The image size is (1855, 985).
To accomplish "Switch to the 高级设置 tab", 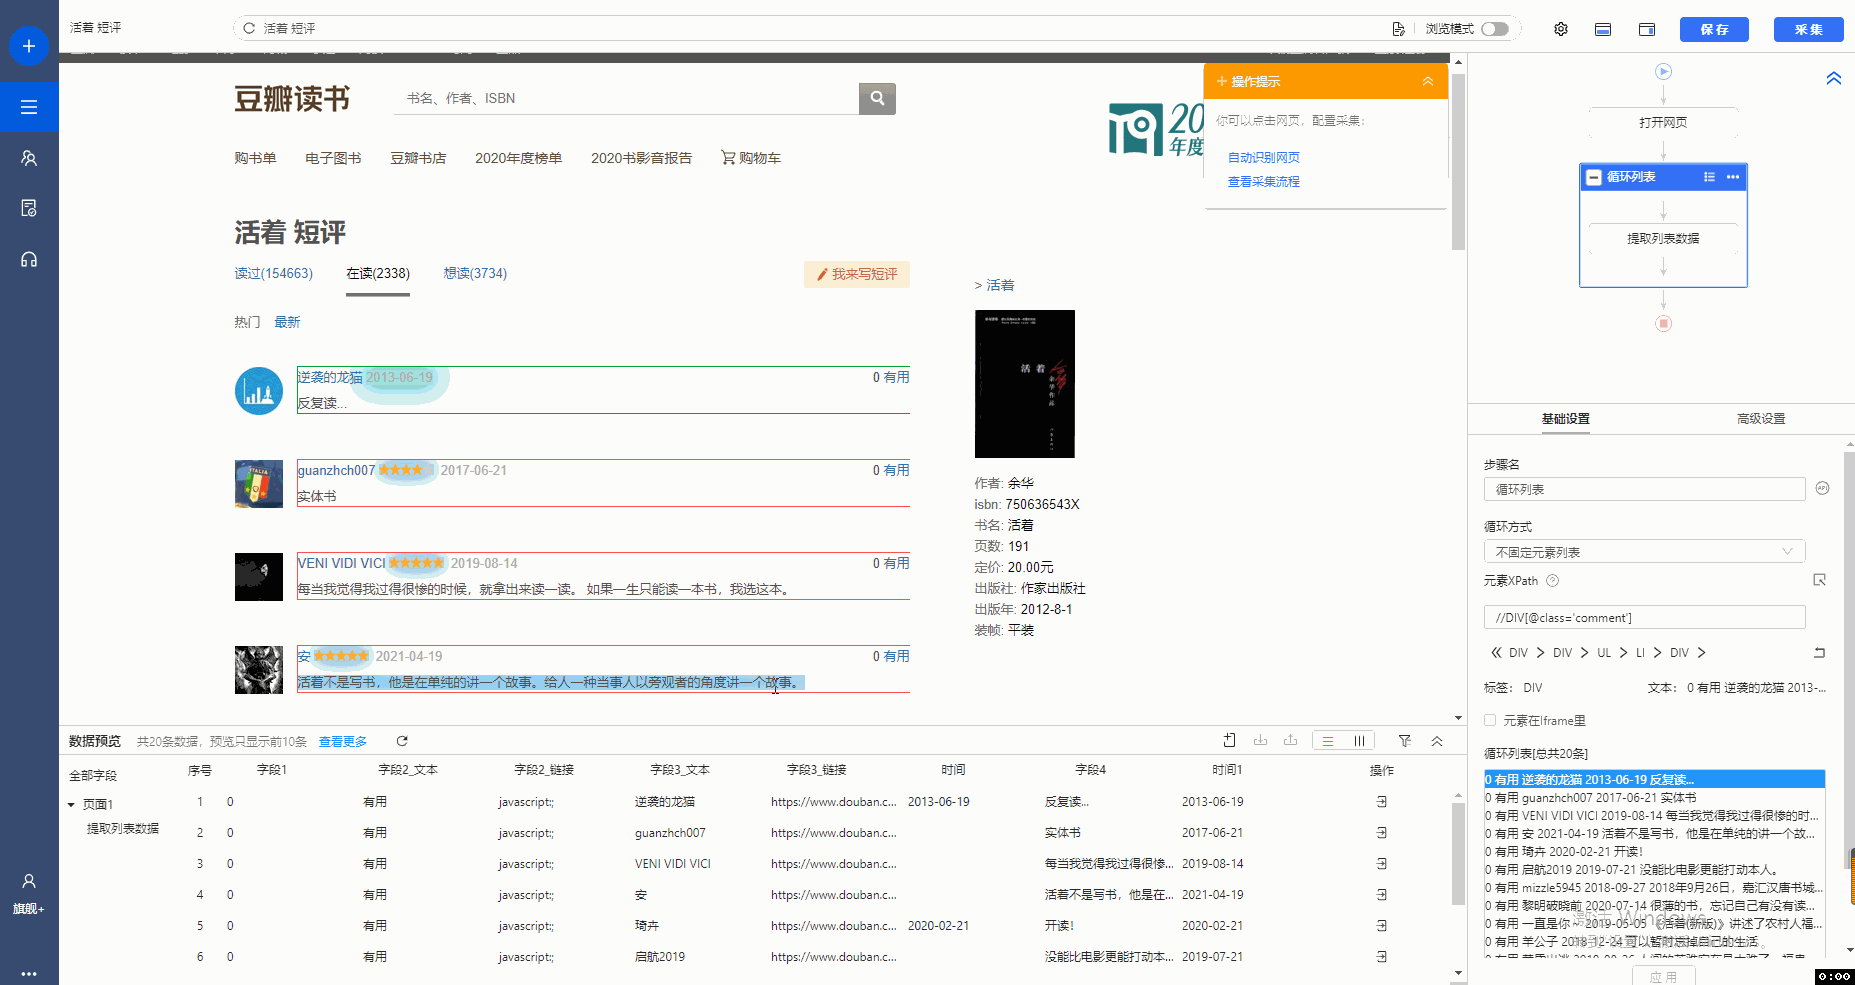I will 1761,419.
